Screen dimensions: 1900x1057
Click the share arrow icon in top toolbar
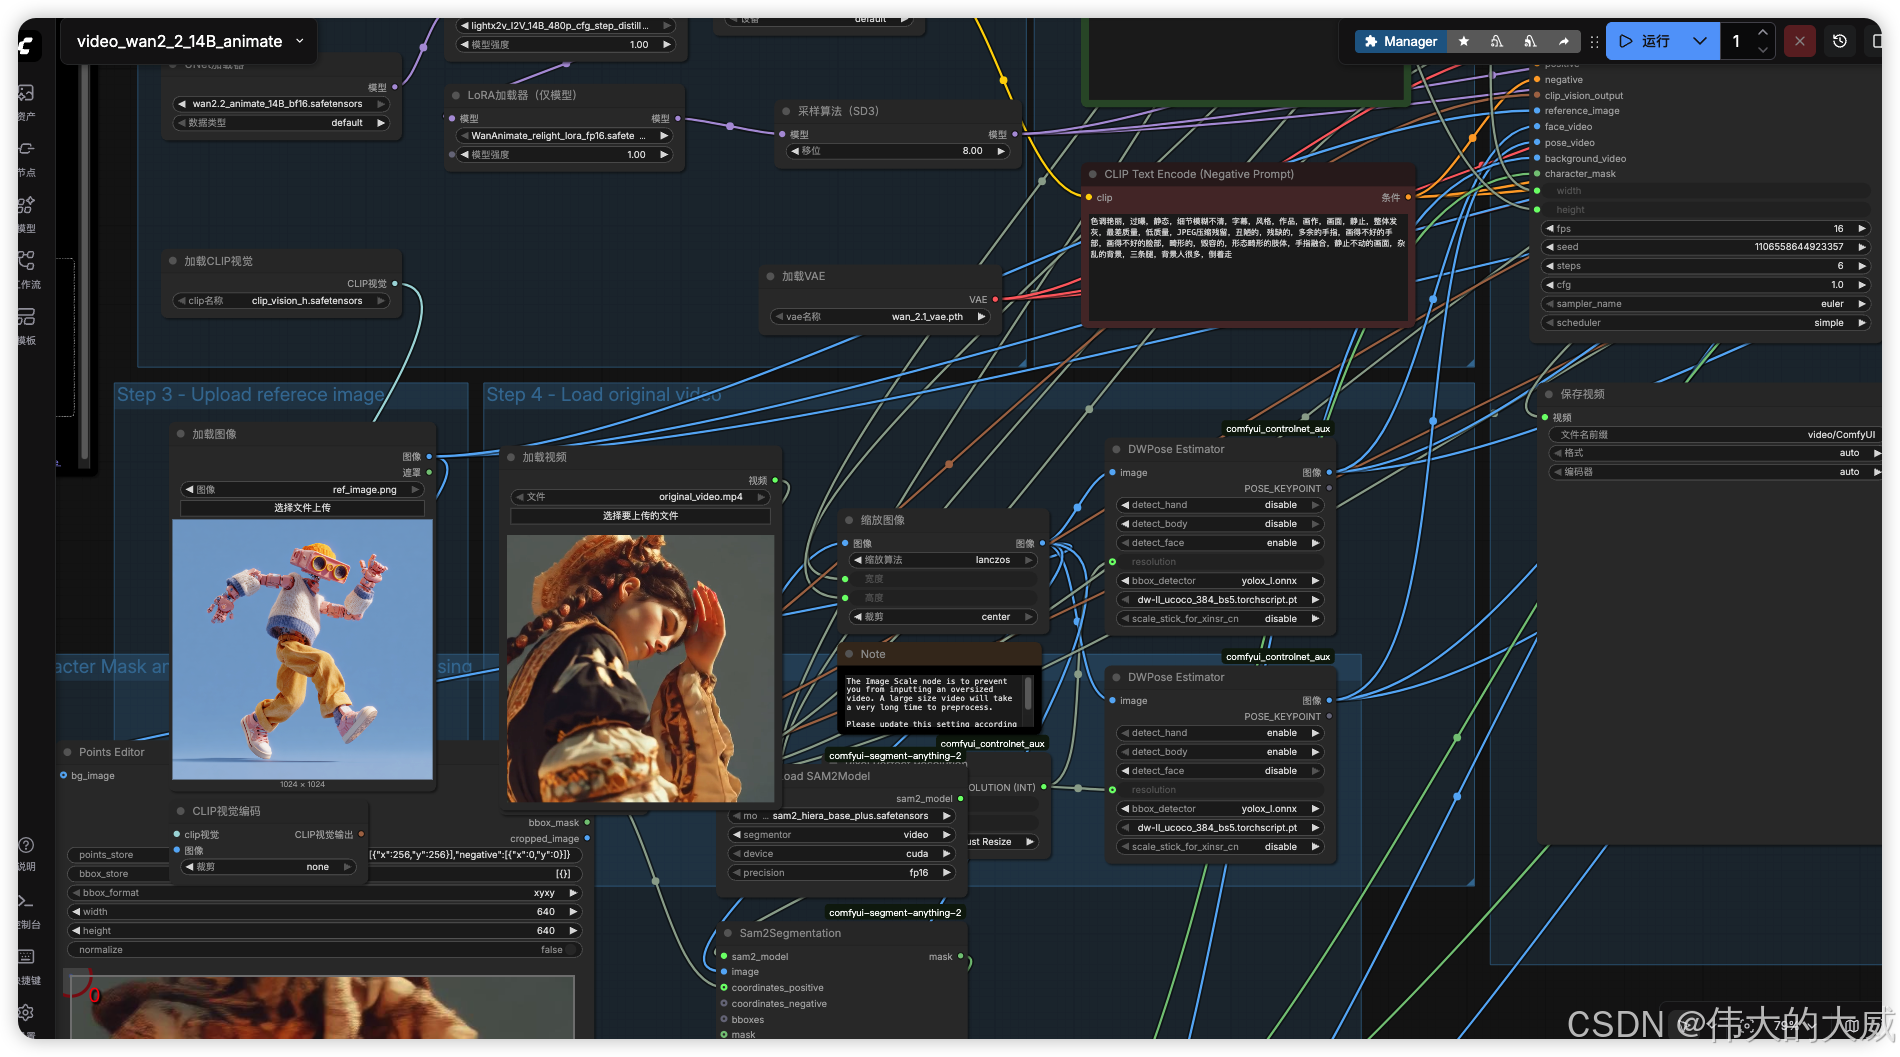tap(1563, 41)
